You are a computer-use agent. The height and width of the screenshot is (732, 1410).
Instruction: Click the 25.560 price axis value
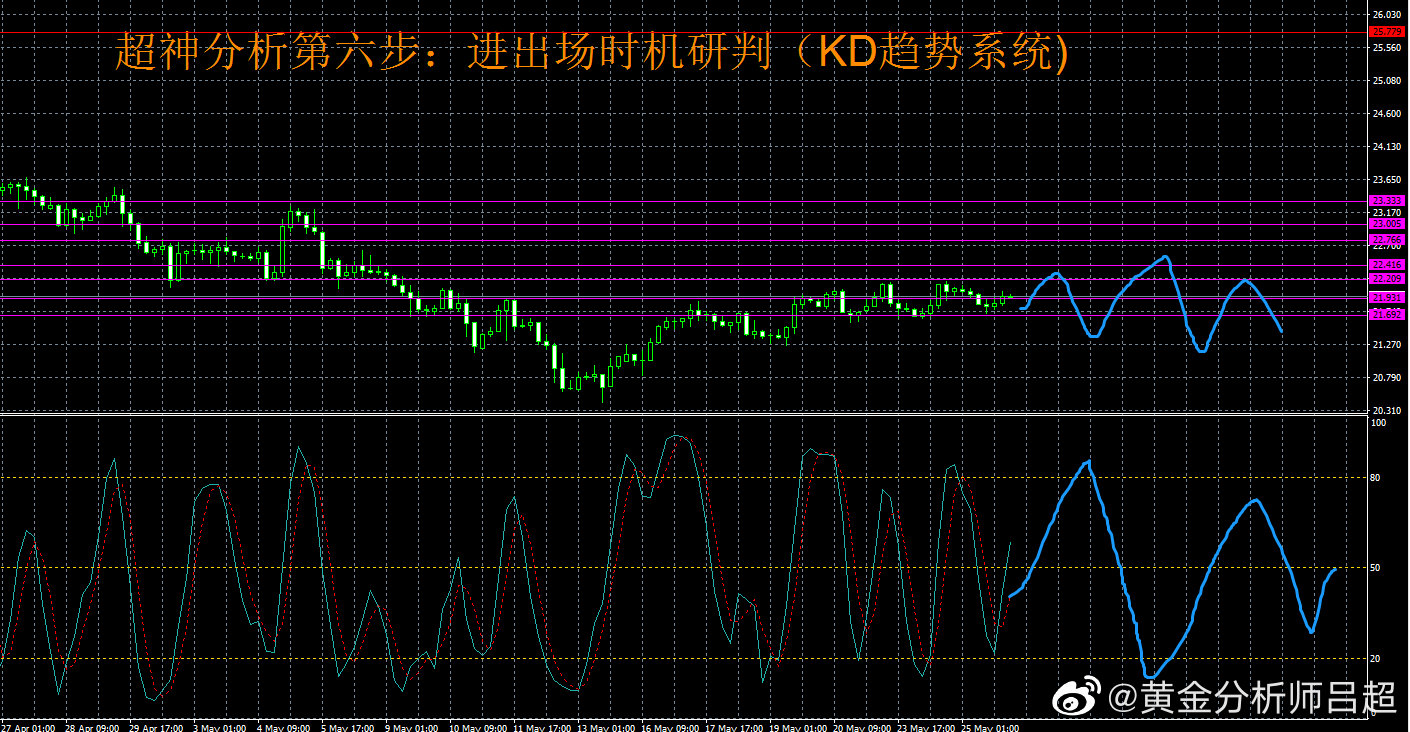(1386, 47)
